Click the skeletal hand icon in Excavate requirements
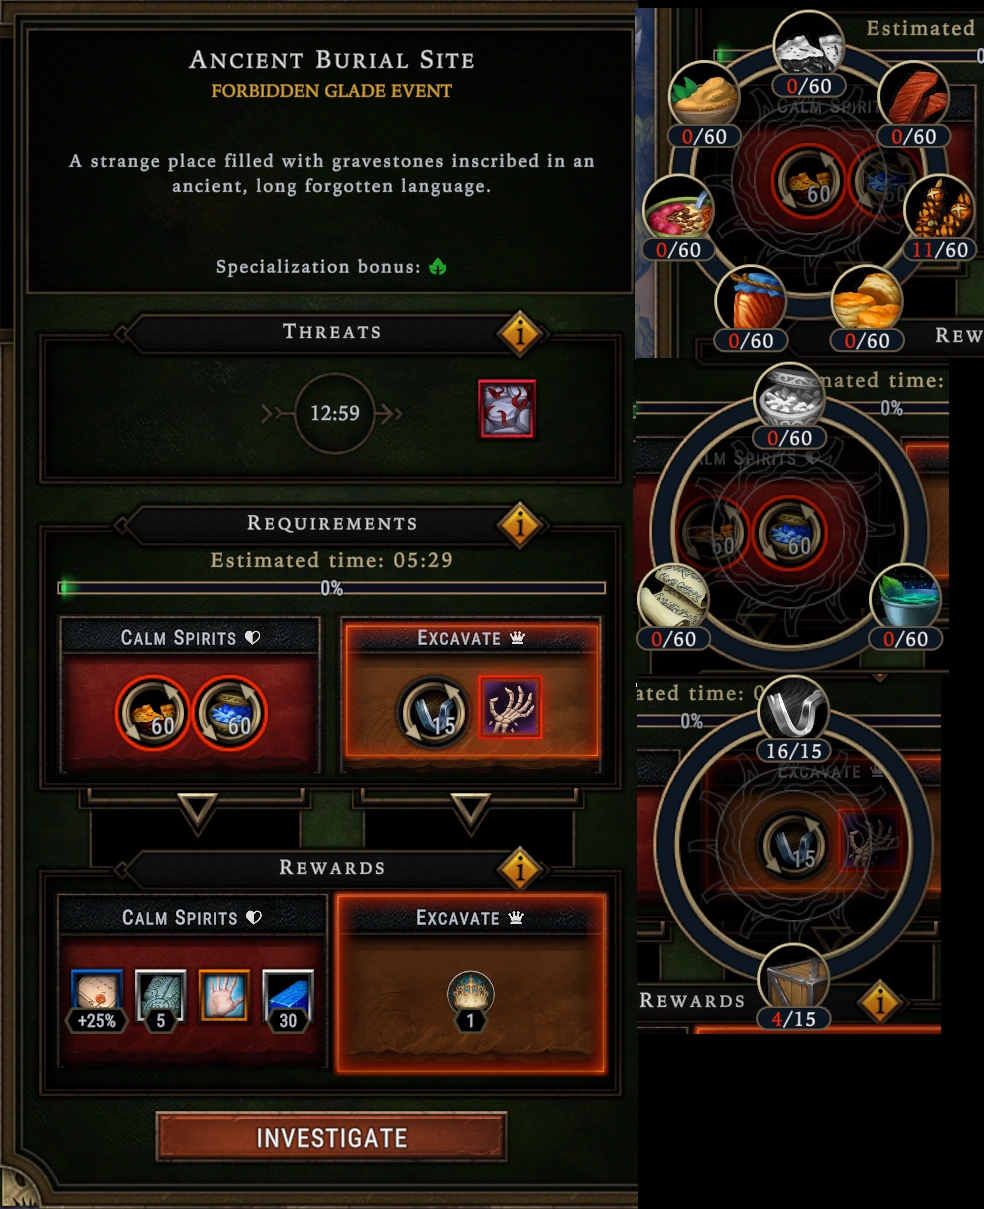The height and width of the screenshot is (1209, 984). point(510,707)
